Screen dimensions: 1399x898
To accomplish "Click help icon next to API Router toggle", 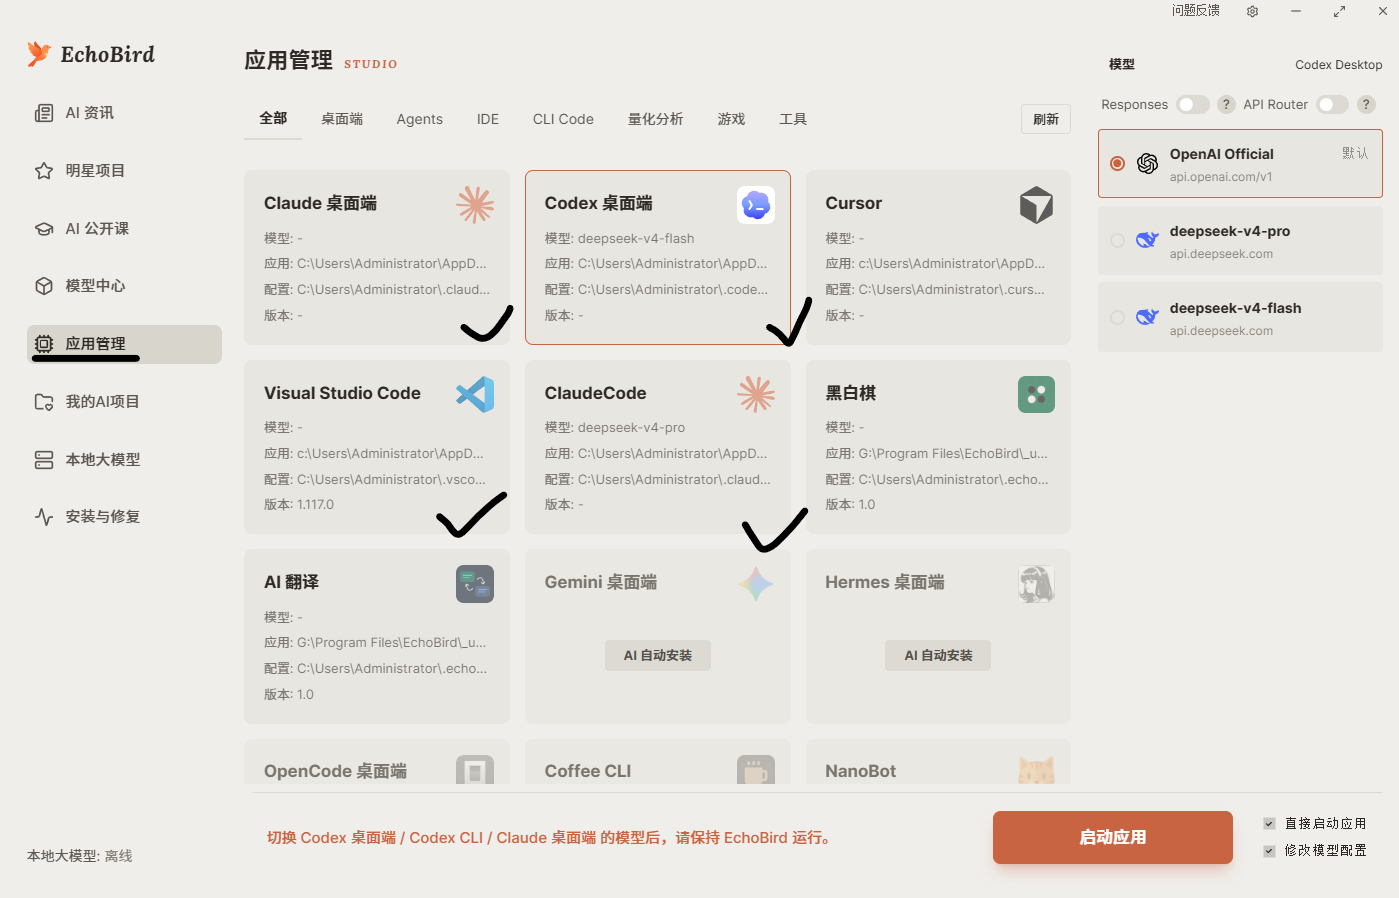I will click(1366, 104).
